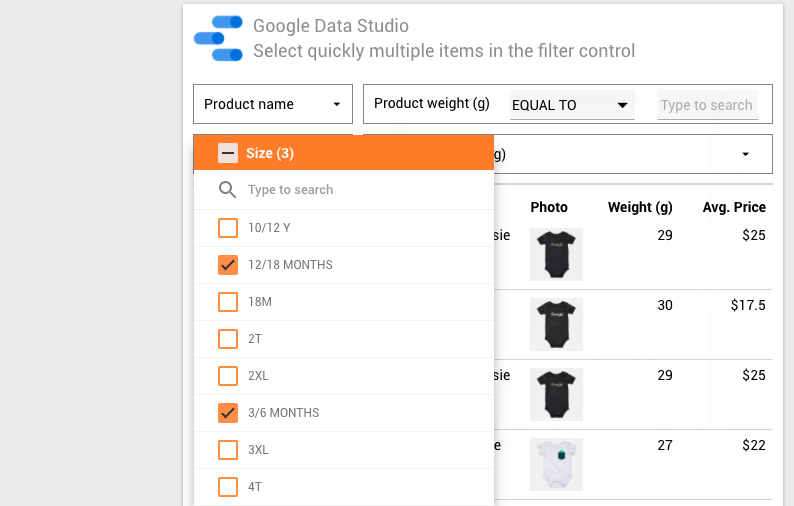Click the weight value 30
This screenshot has height=506, width=794.
click(x=665, y=305)
